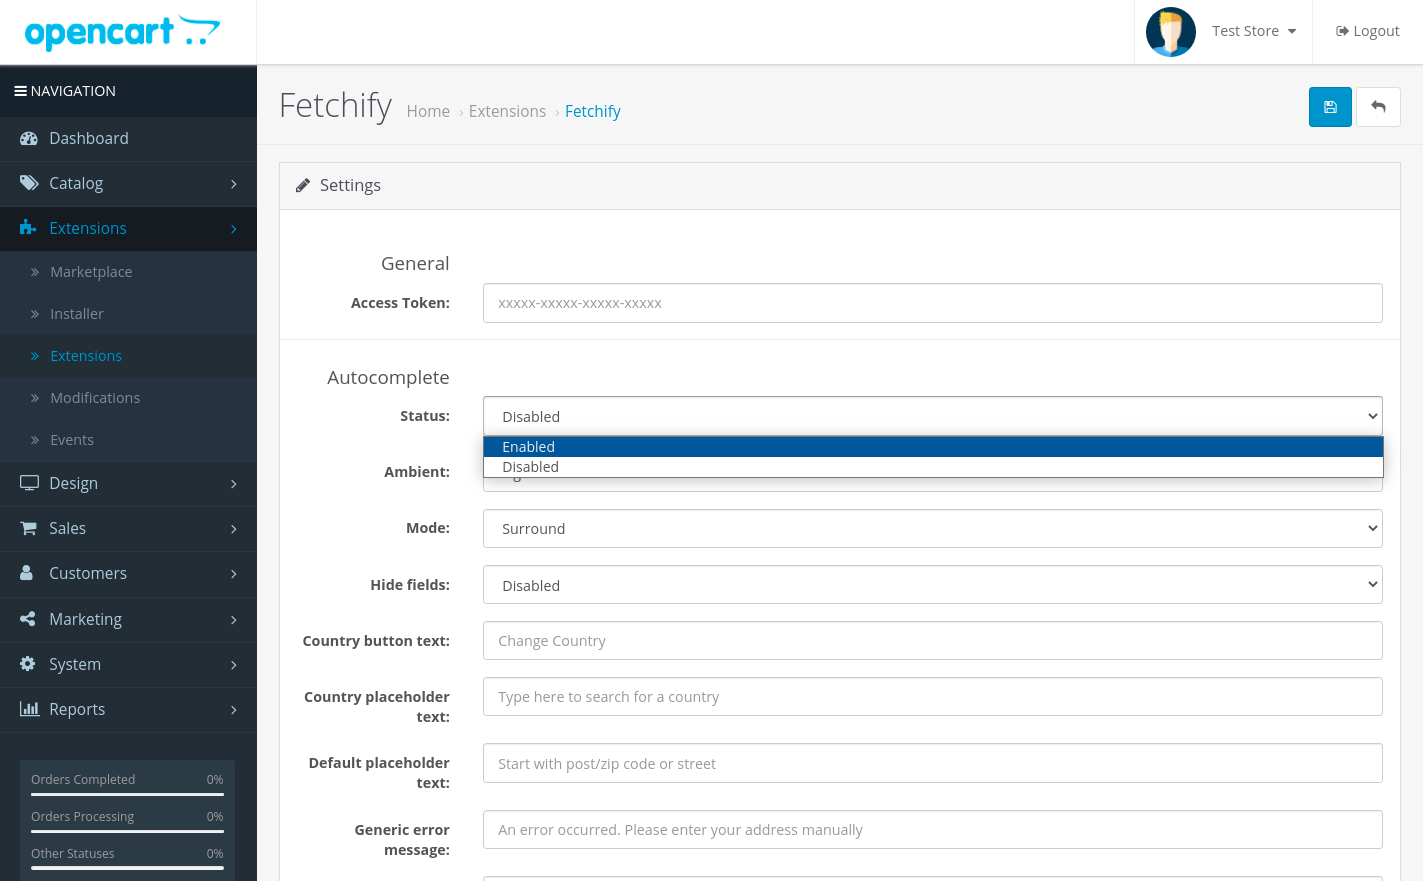Click the General section heading

(415, 263)
